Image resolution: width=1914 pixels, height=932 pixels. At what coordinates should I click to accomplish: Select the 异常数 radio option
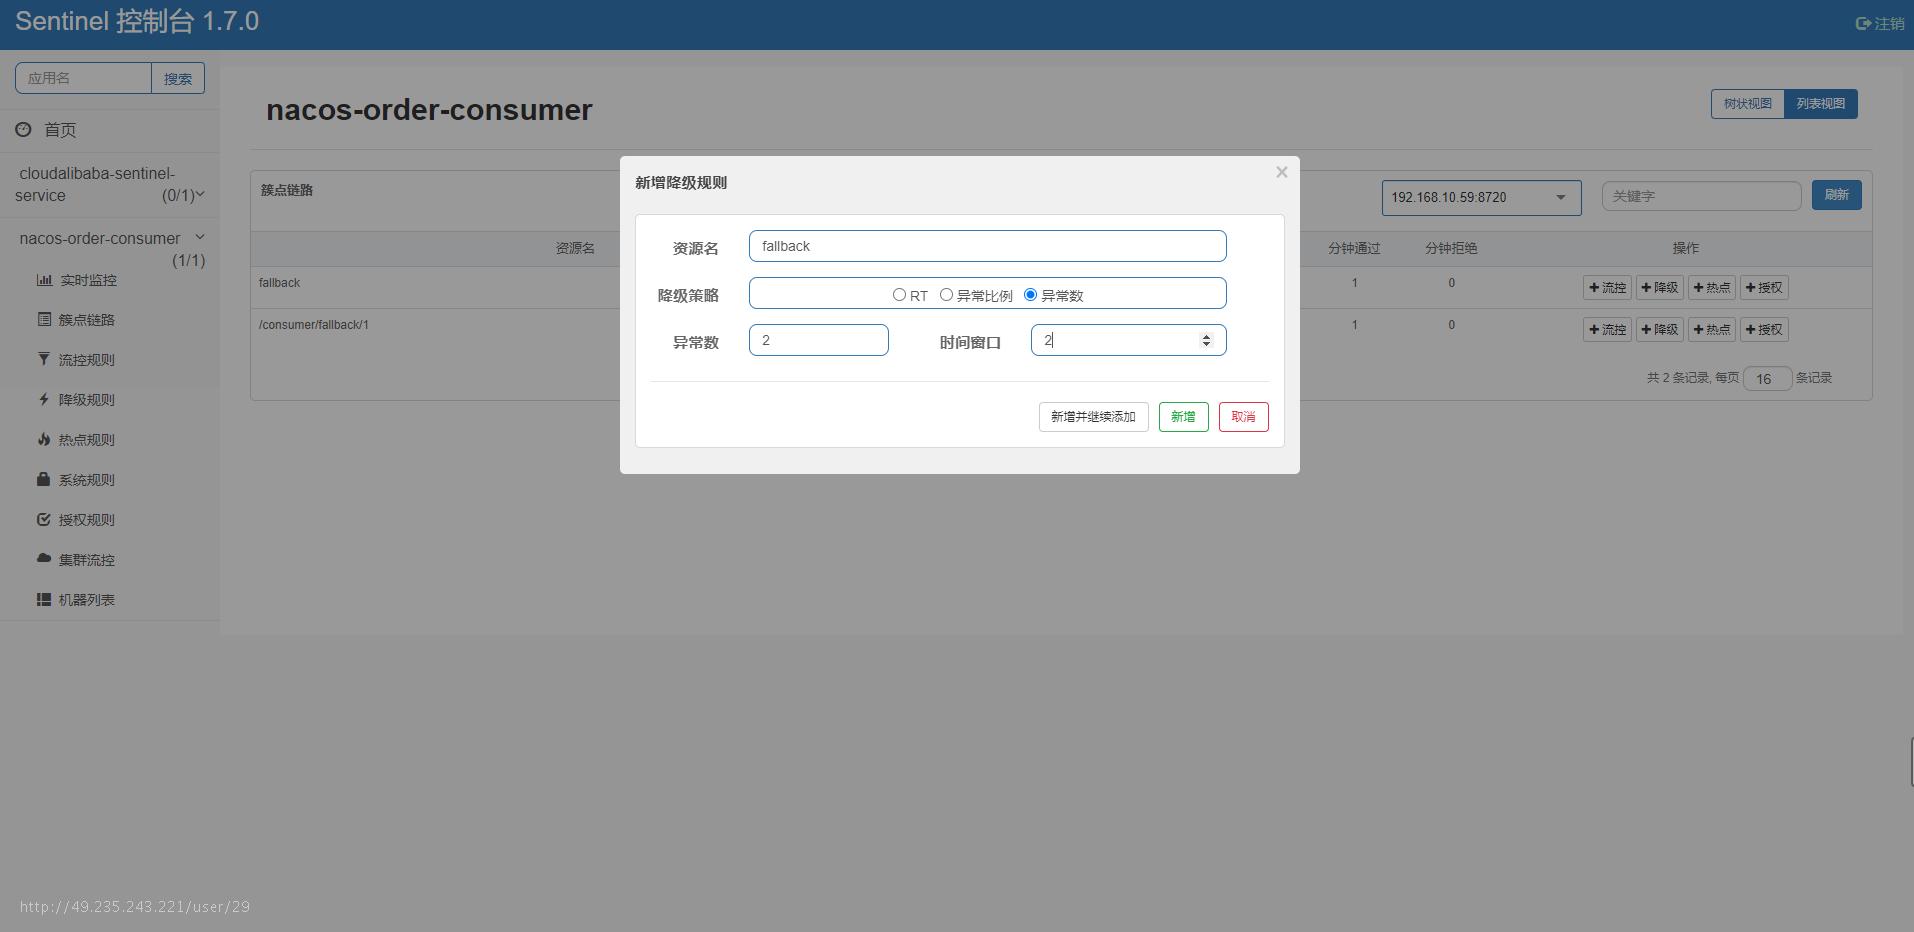tap(1030, 295)
